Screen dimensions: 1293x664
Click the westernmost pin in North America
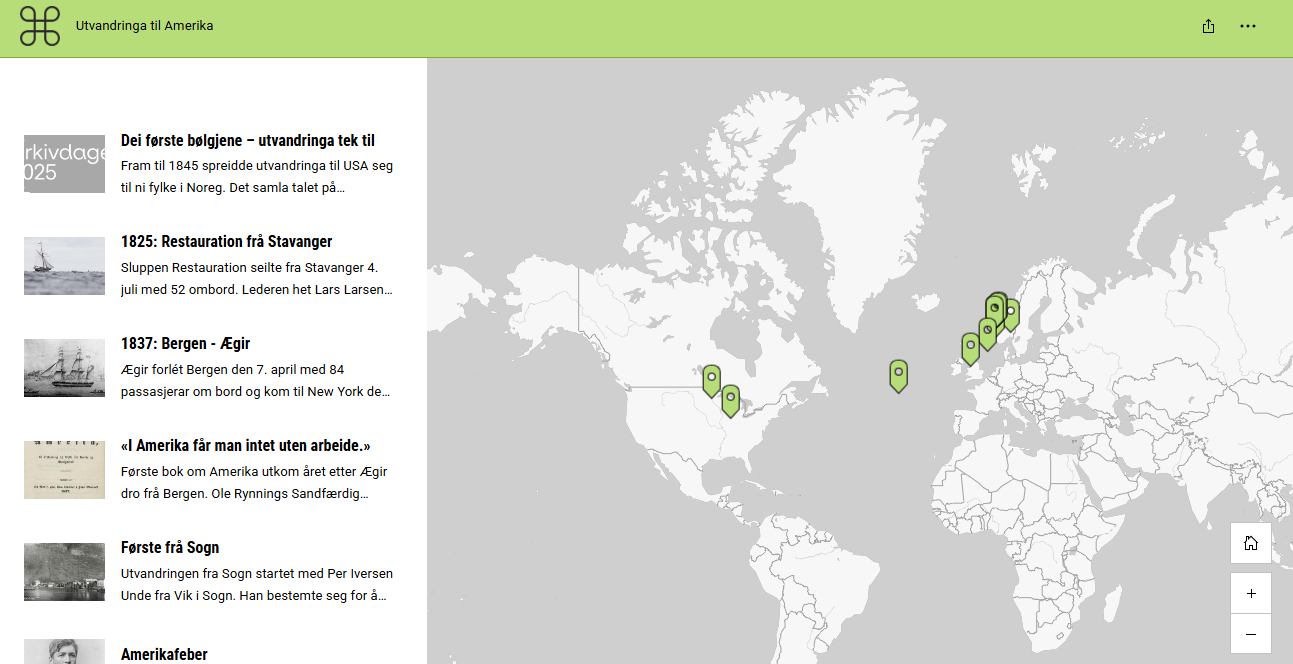711,379
